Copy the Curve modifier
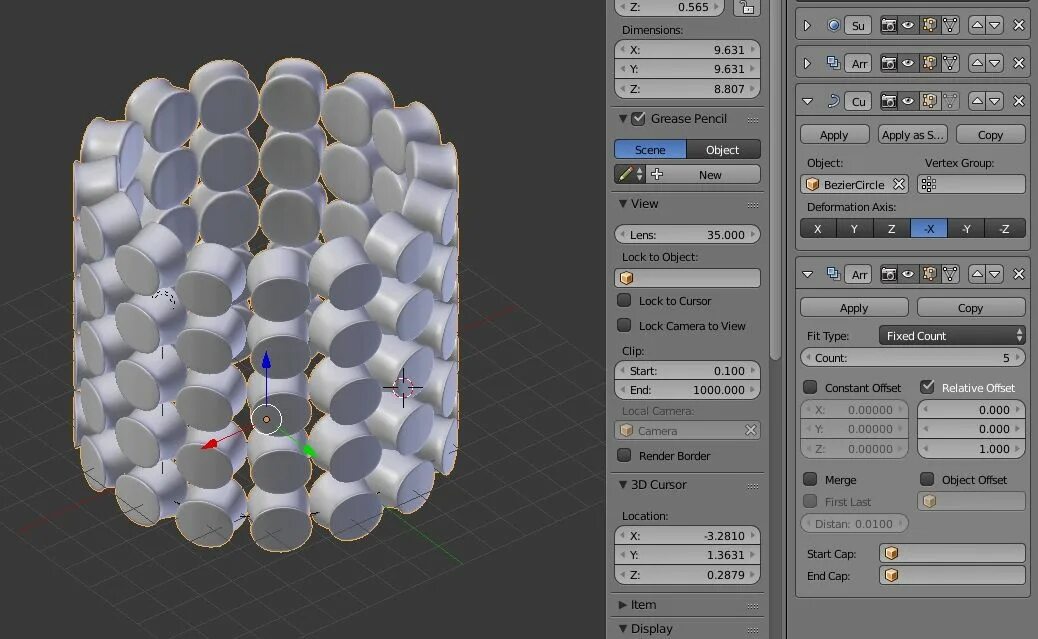The height and width of the screenshot is (639, 1038). (991, 134)
